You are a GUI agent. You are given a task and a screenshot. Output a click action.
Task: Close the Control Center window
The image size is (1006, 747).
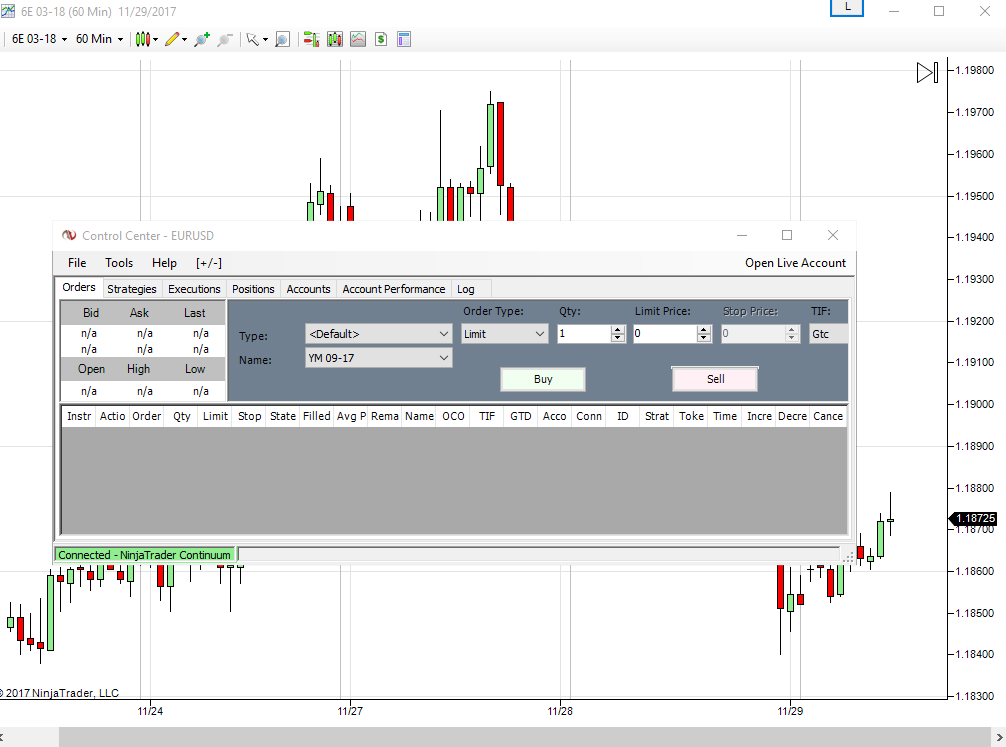pos(833,236)
